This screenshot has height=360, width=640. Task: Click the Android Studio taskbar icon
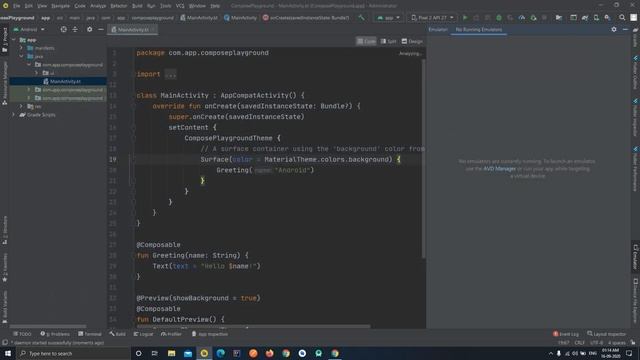coord(204,353)
